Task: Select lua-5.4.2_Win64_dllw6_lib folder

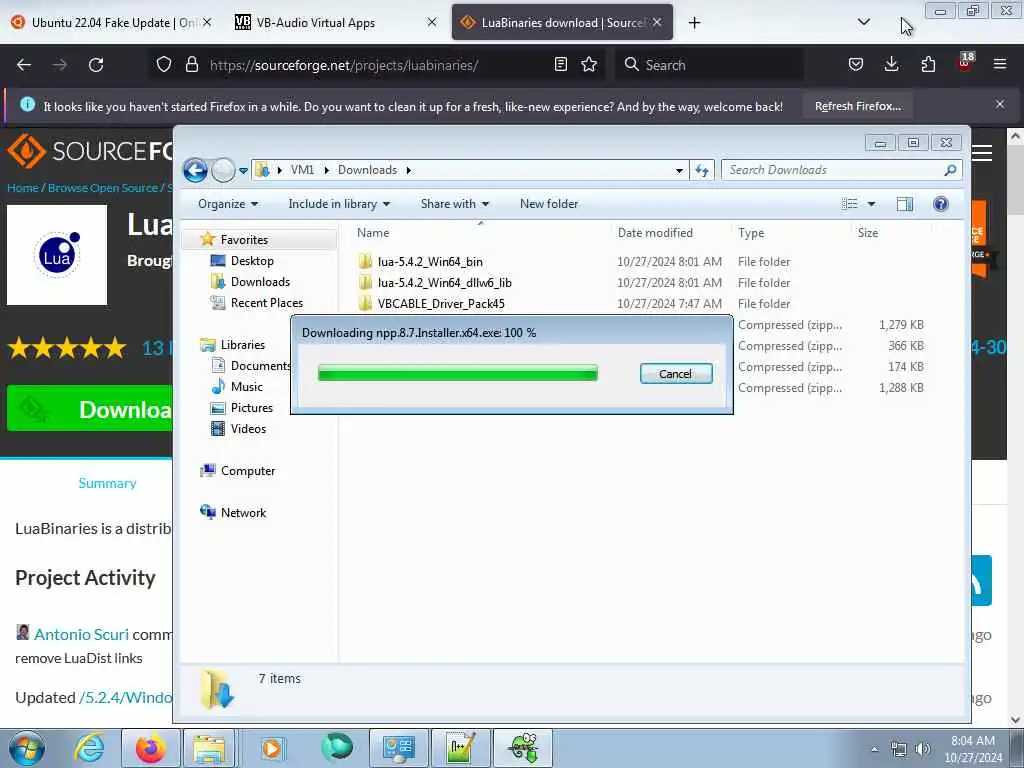Action: (x=444, y=283)
